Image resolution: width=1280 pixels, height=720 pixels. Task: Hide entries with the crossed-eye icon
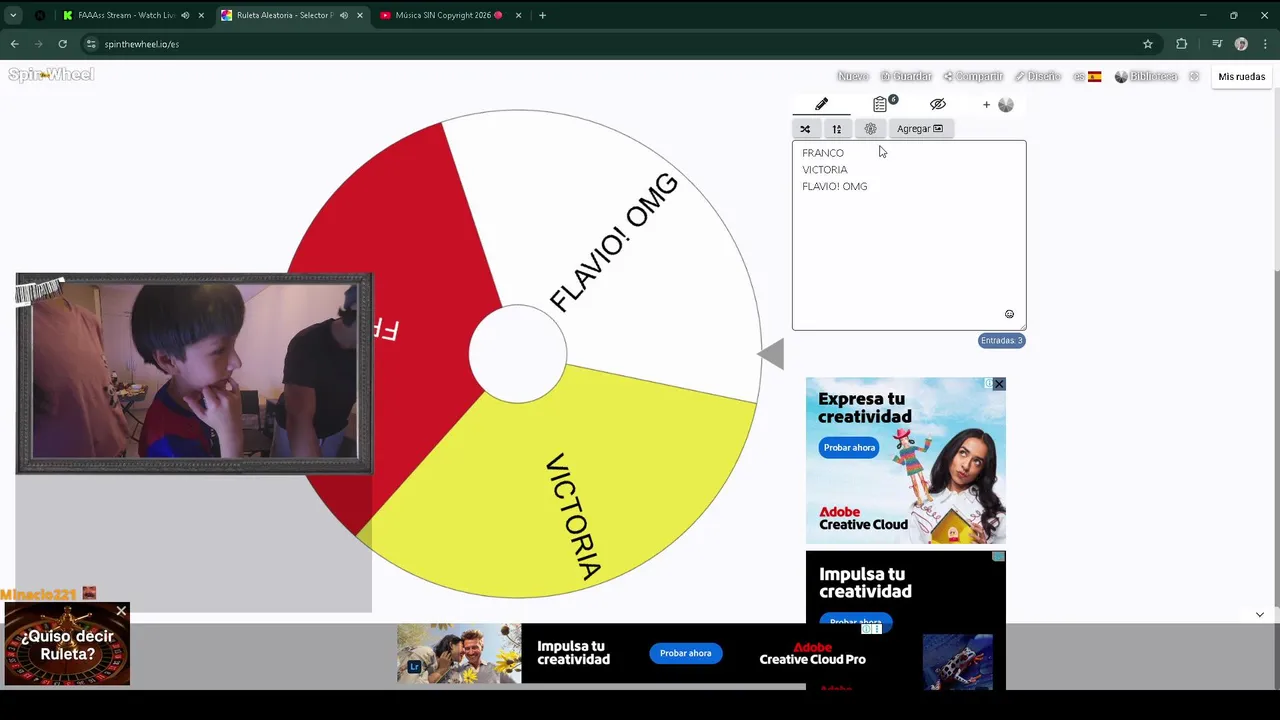[x=937, y=104]
